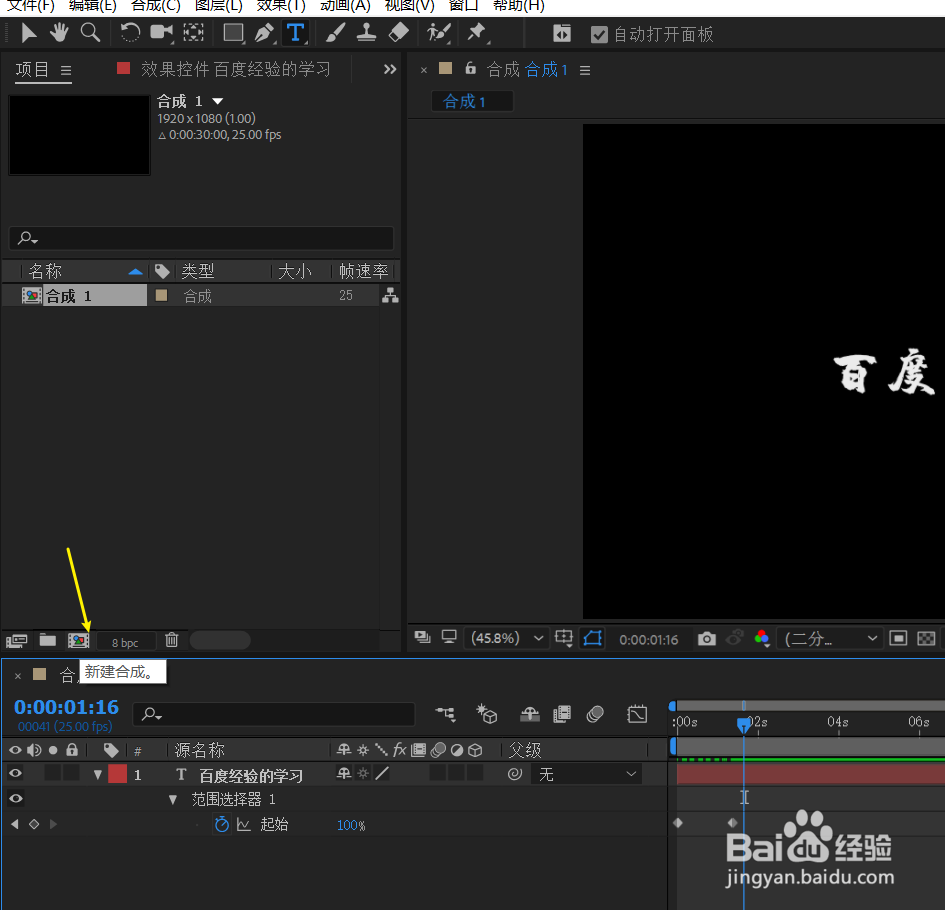Add keyframe at current time for 起始
The height and width of the screenshot is (910, 945).
[x=34, y=824]
